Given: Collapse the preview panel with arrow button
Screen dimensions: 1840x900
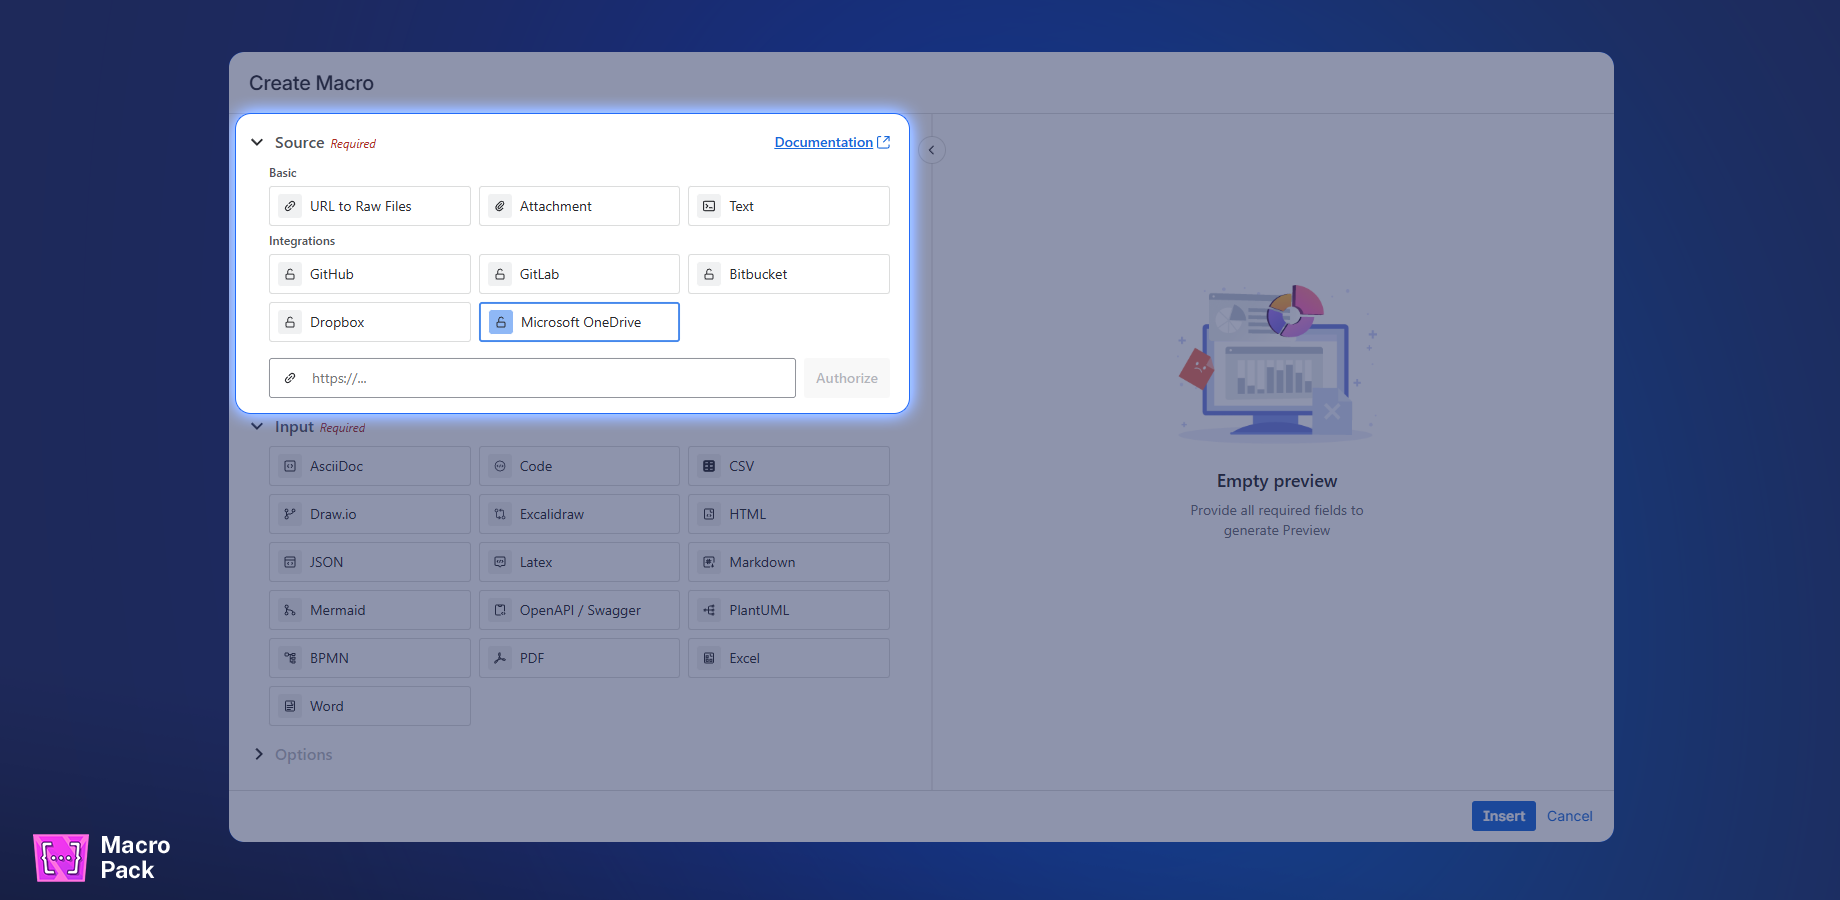Looking at the screenshot, I should [931, 150].
